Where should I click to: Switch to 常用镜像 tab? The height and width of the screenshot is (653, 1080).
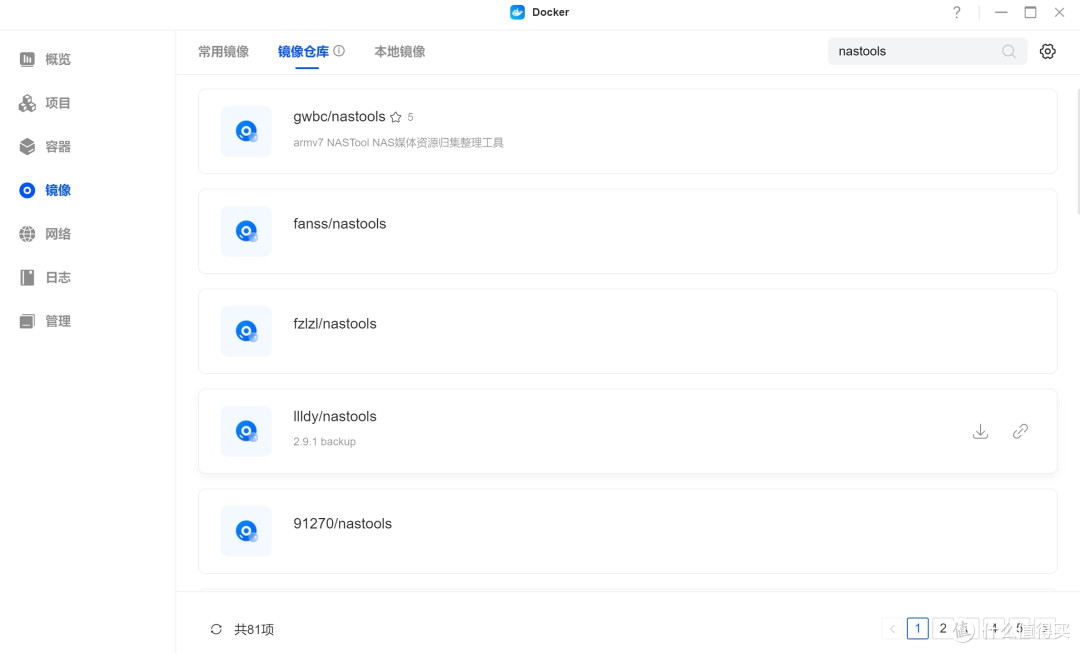223,52
